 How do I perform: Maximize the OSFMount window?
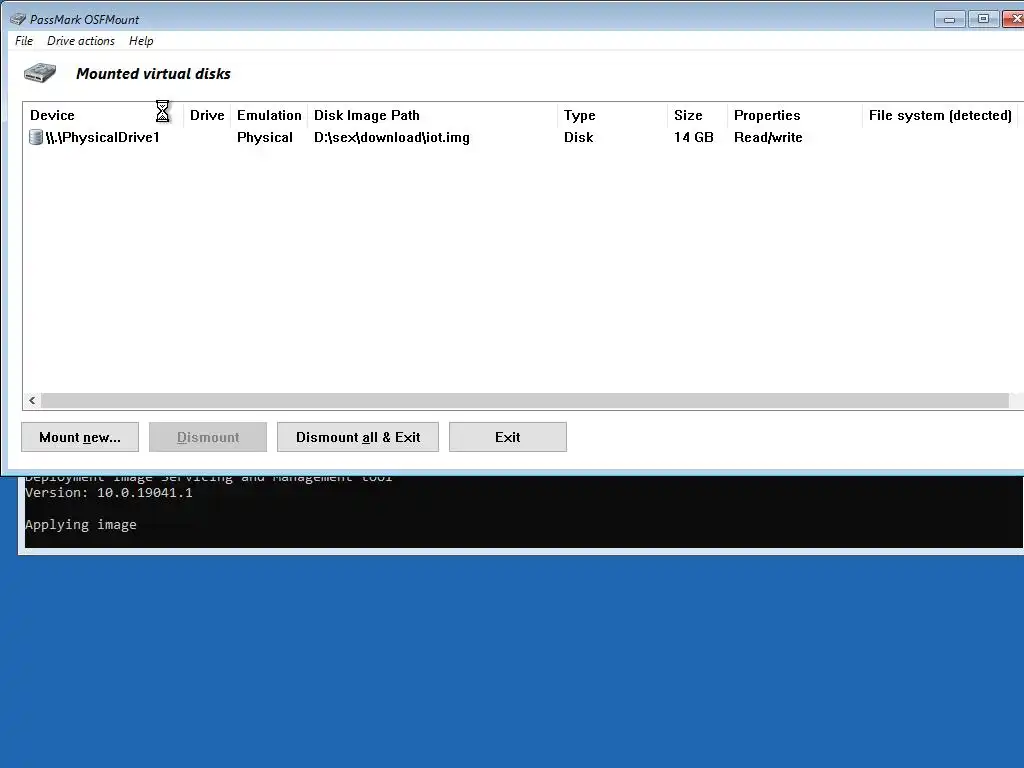coord(983,19)
